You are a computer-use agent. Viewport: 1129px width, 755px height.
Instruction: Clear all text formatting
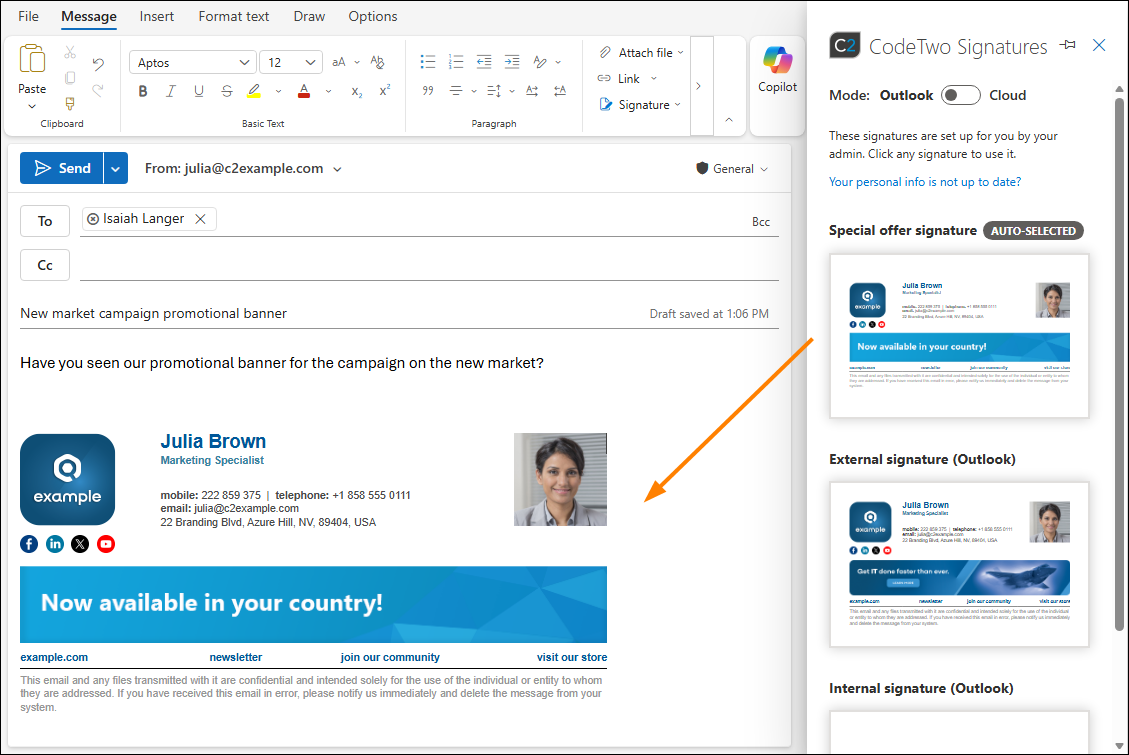tap(377, 62)
